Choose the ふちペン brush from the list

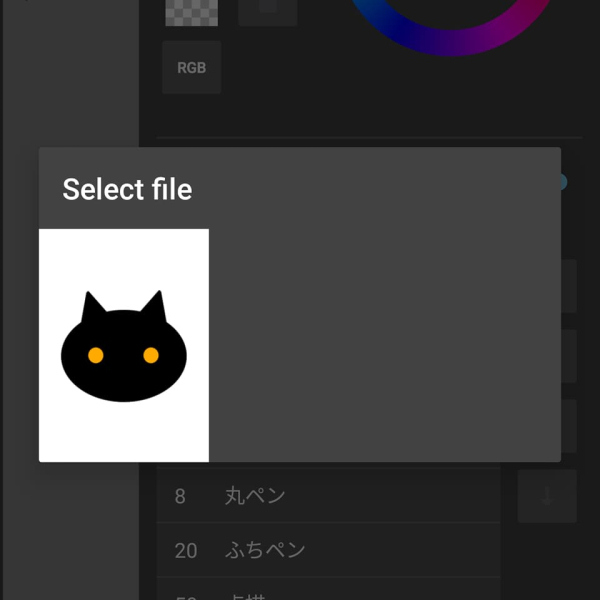point(265,550)
